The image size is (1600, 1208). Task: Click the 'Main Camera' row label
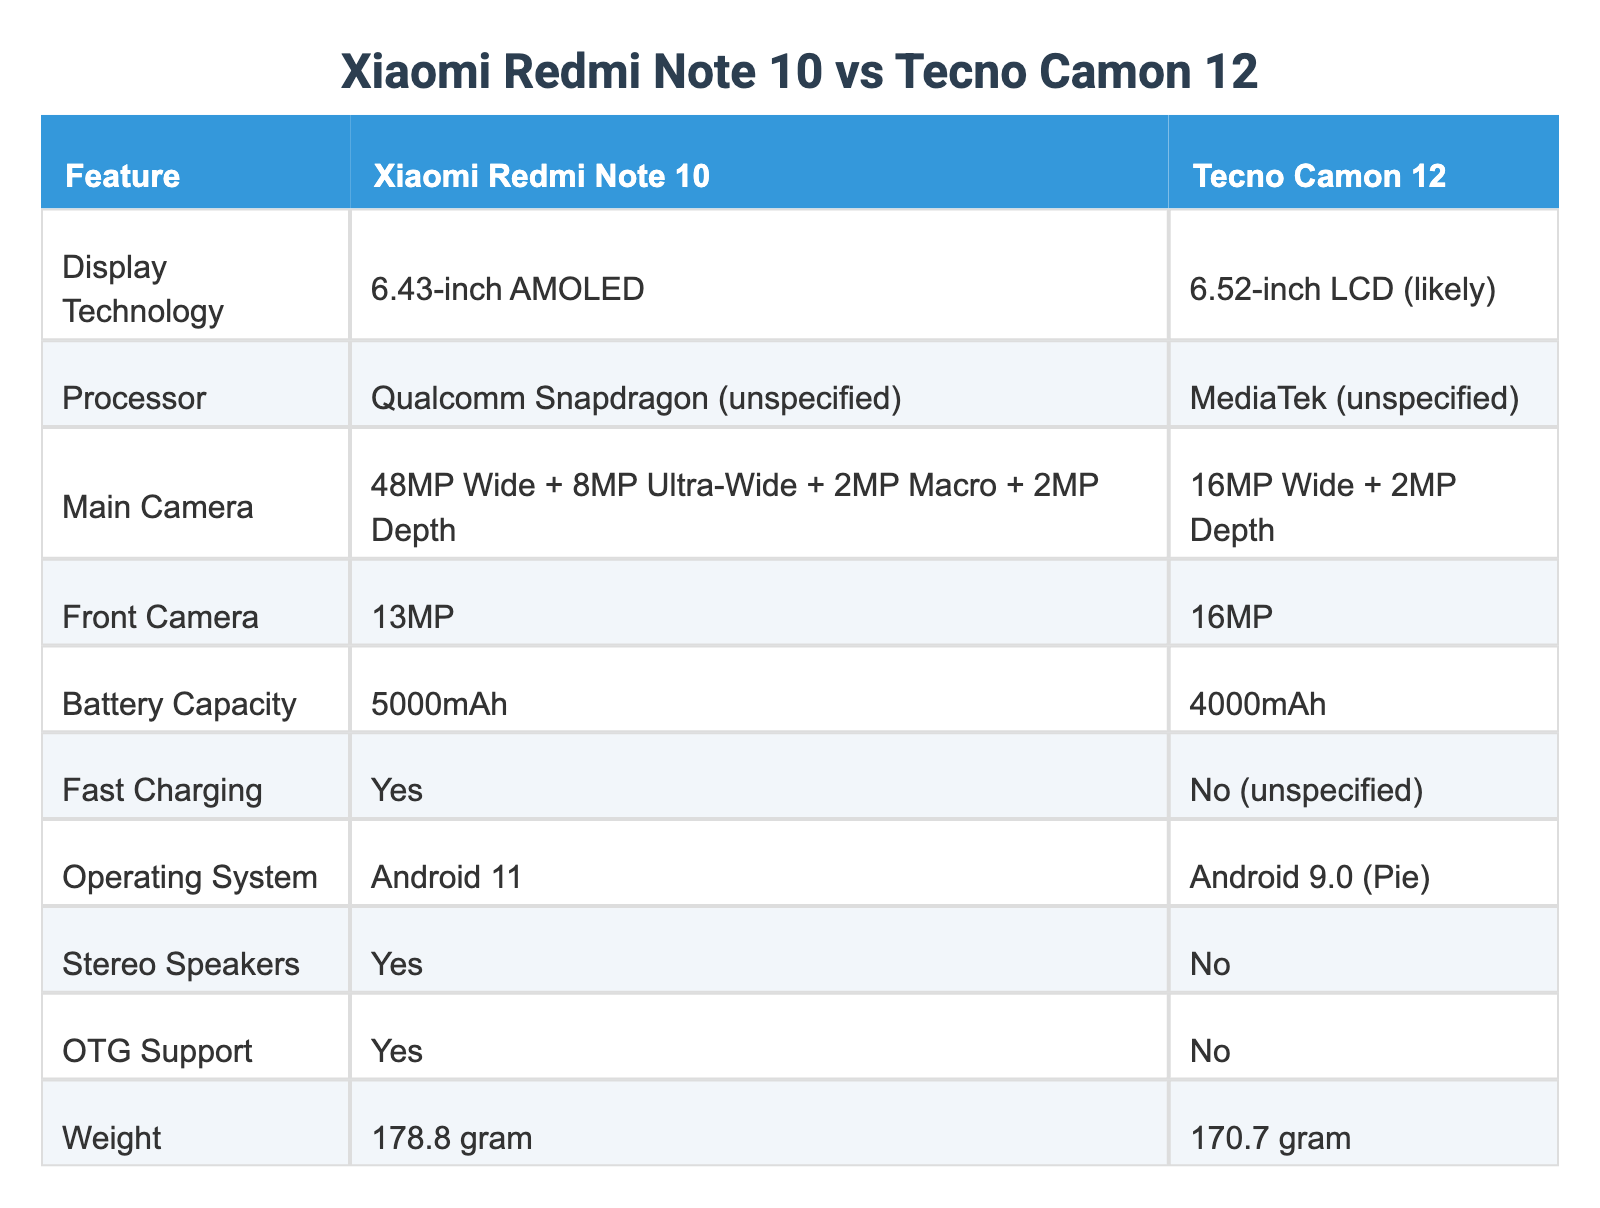tap(157, 508)
